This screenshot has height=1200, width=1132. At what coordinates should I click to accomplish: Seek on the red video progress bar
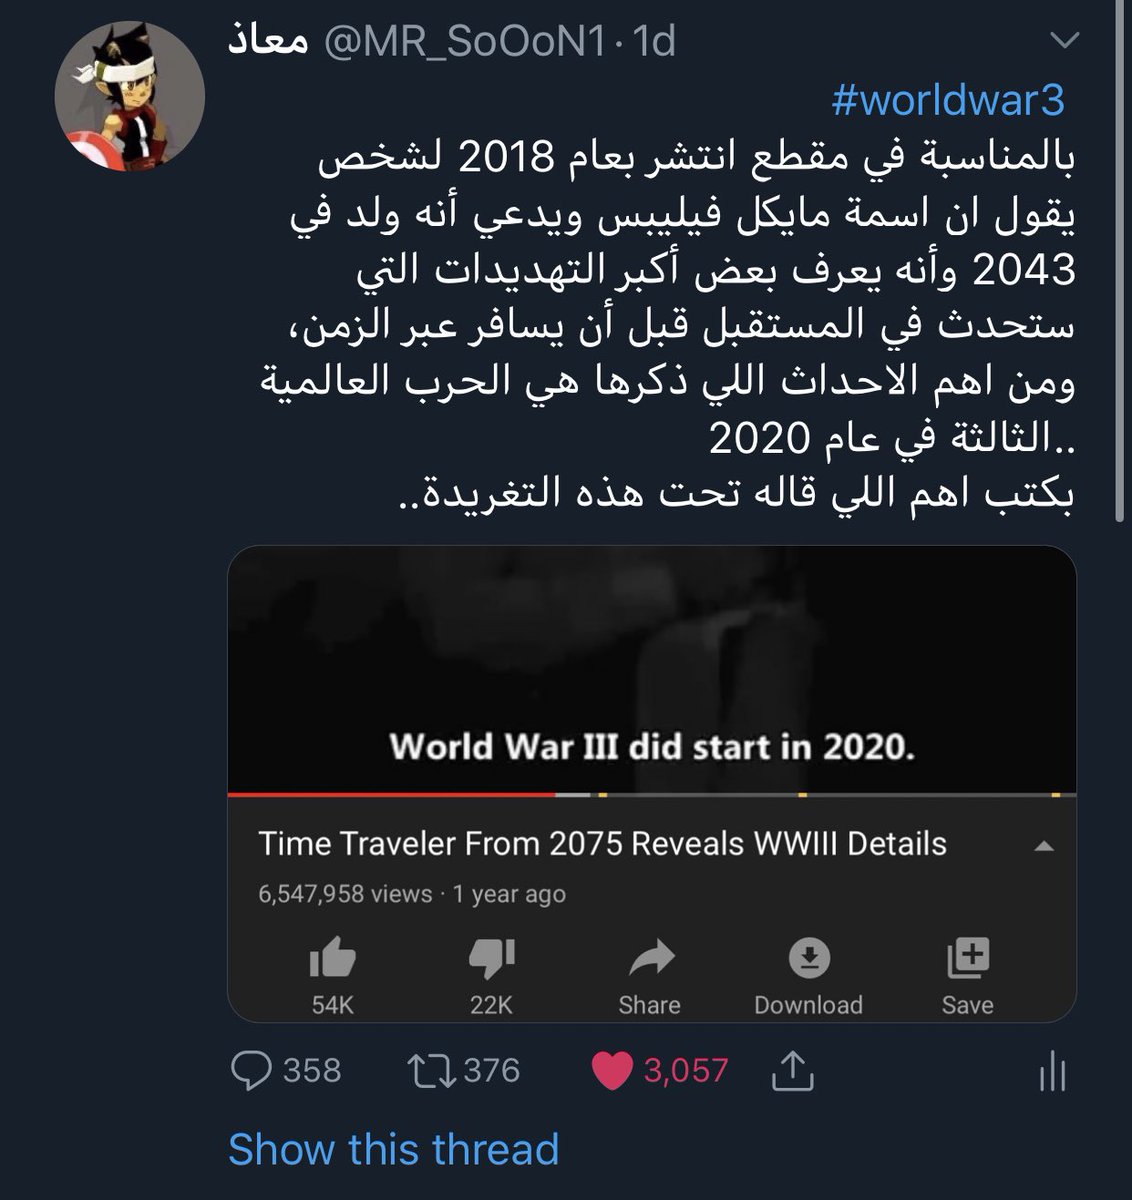pyautogui.click(x=391, y=794)
